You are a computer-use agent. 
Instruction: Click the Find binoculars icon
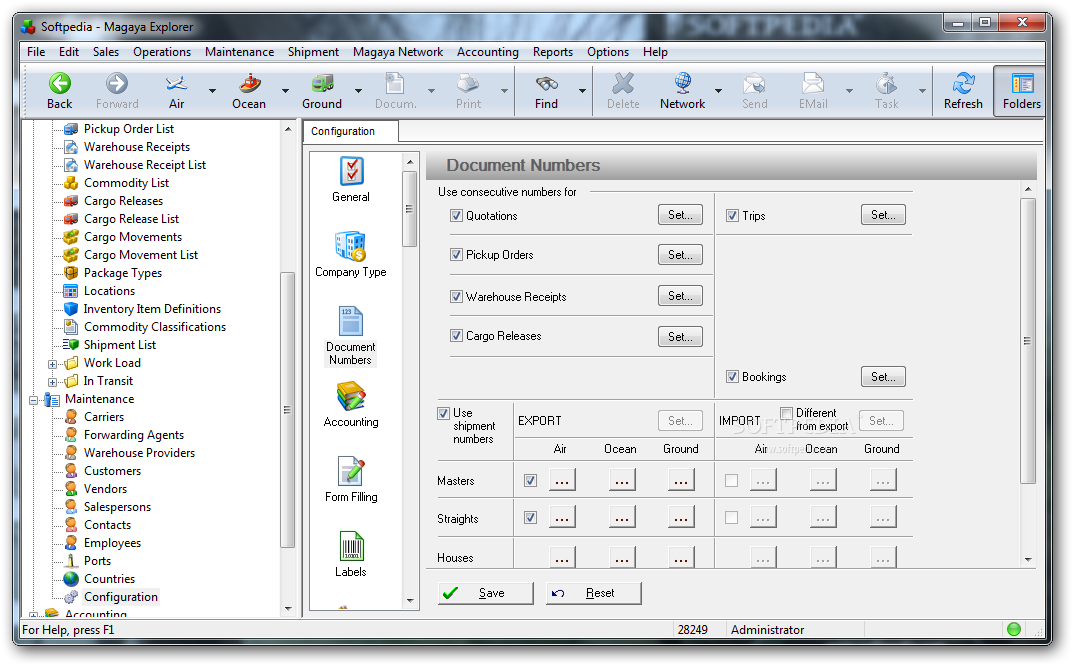click(x=546, y=84)
